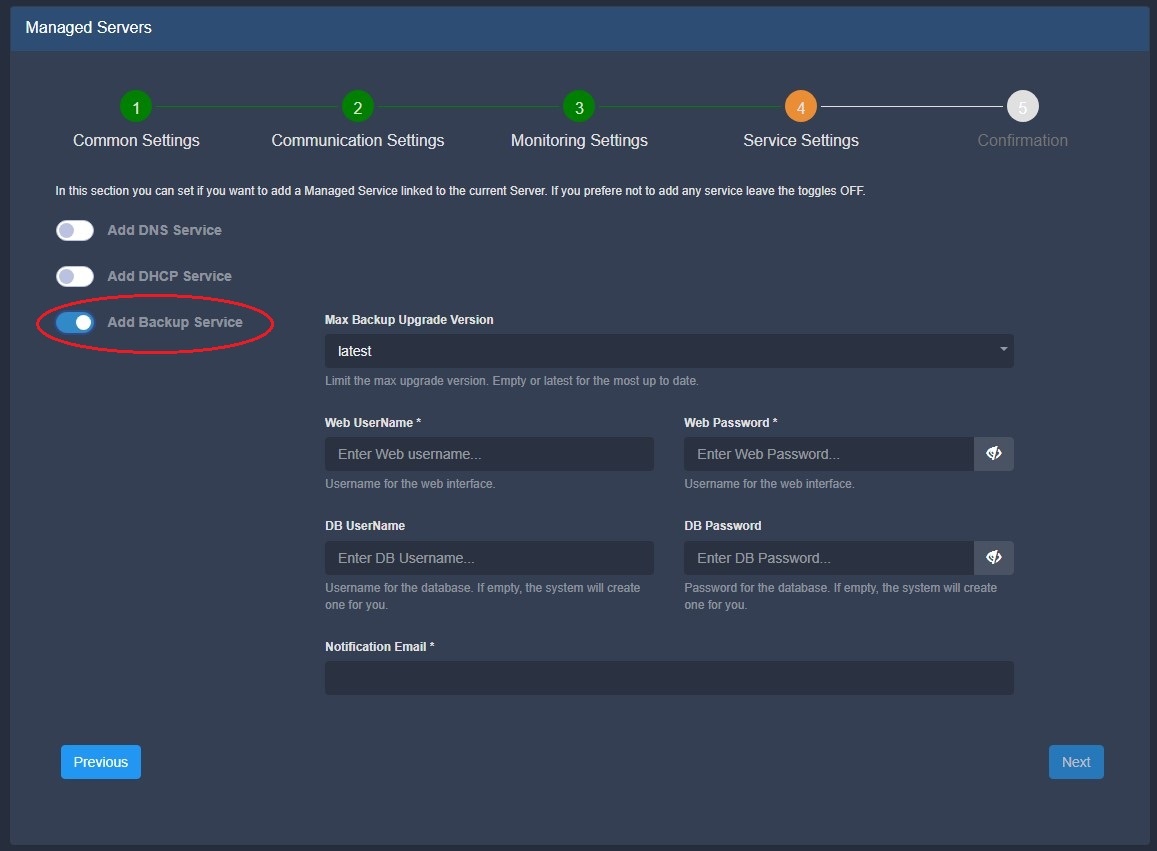Click step 2 Communication Settings circle
The image size is (1157, 851).
[357, 106]
